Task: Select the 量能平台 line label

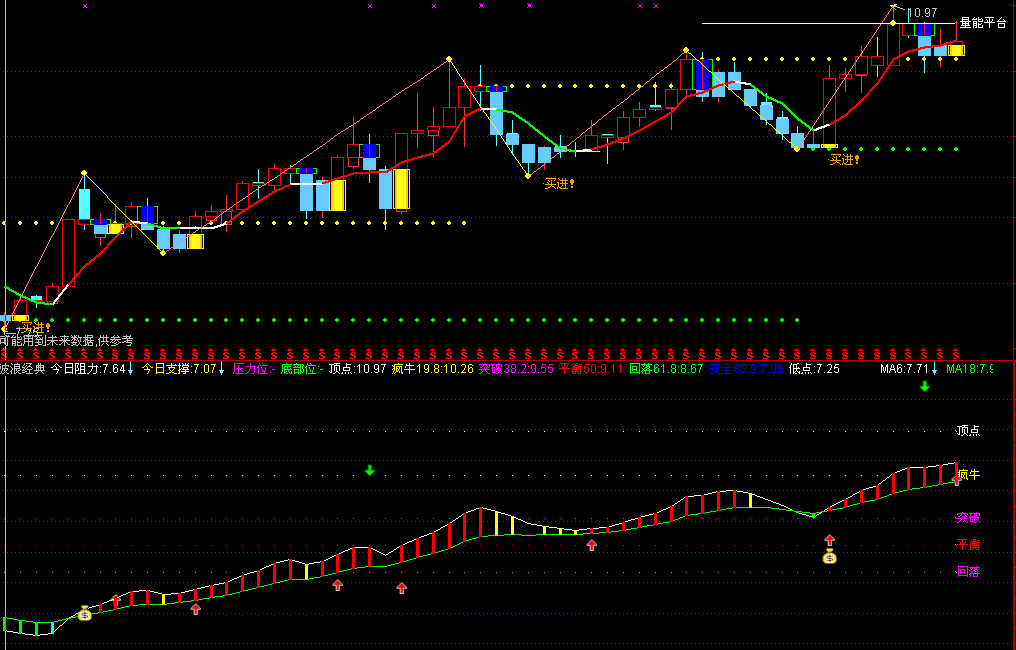Action: point(983,23)
